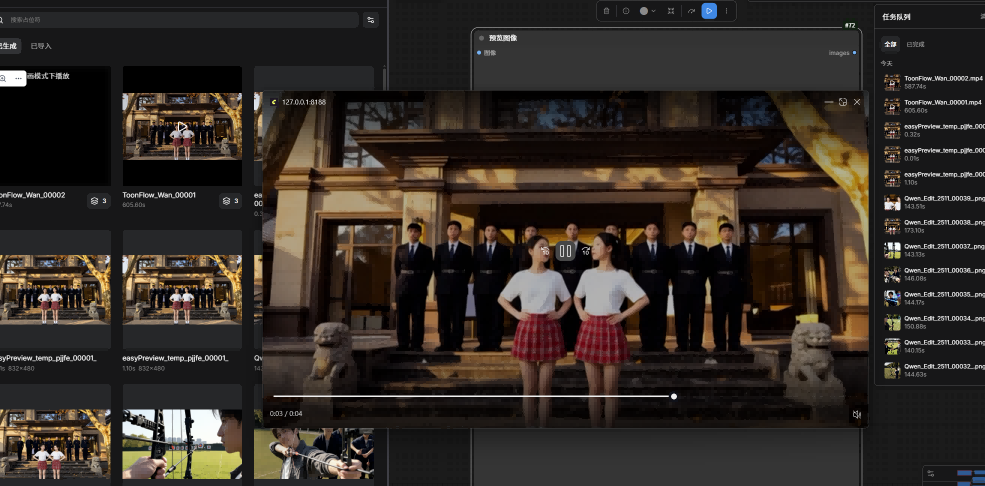Toggle collapse dot of 预览图像 node
The width and height of the screenshot is (985, 486).
tap(481, 38)
